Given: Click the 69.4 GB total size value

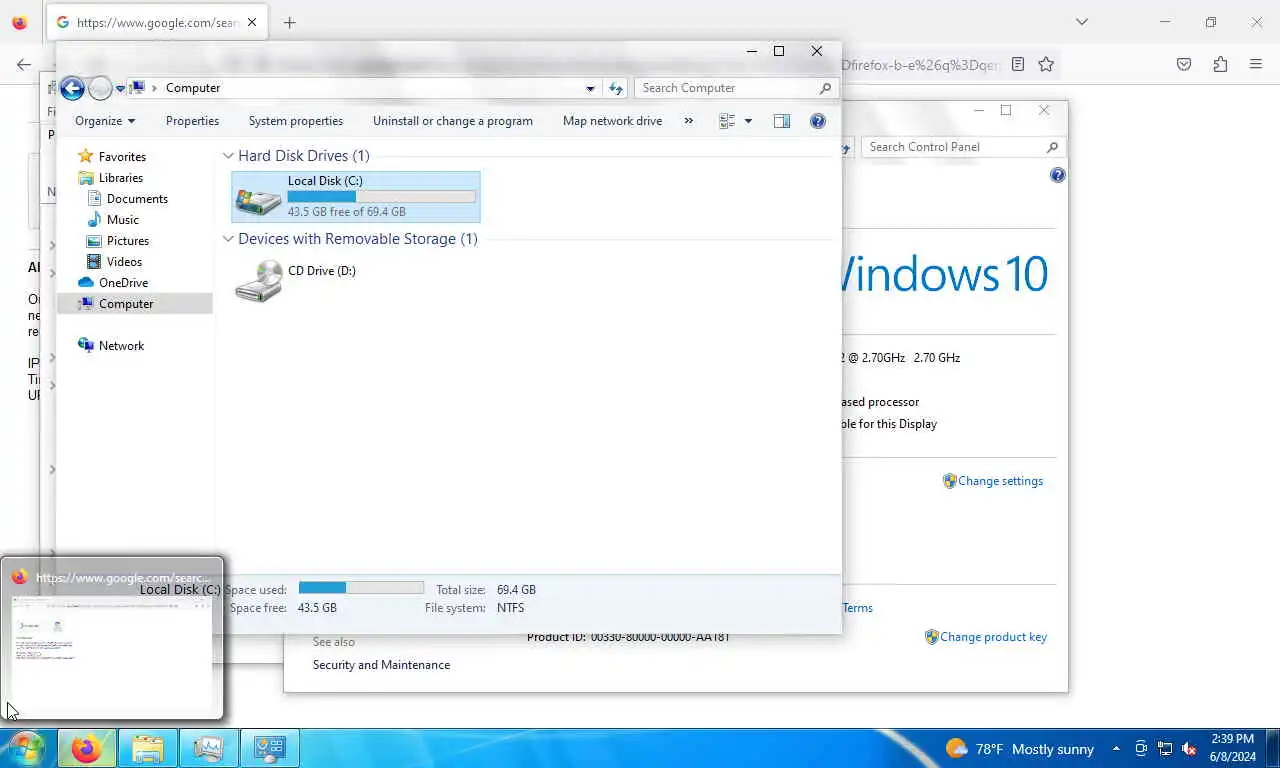Looking at the screenshot, I should point(516,590).
